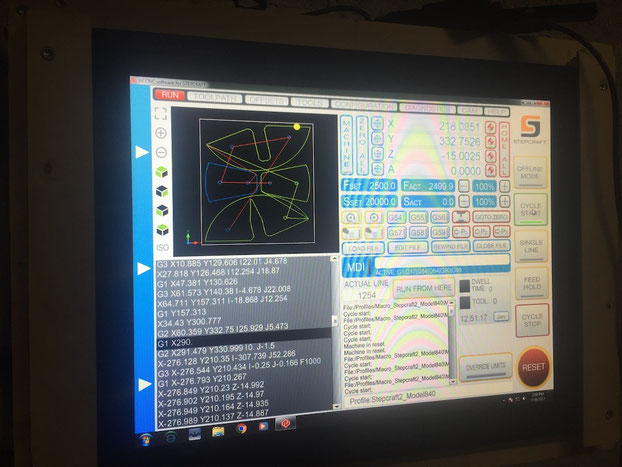
Task: Zoom out the toolpath view
Action: point(161,152)
